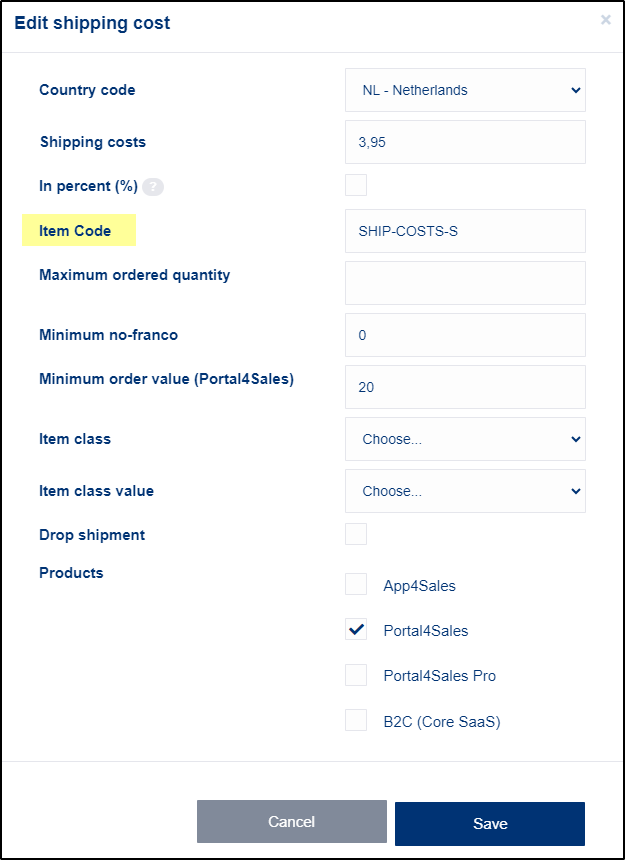625x860 pixels.
Task: Expand the Item class dropdown
Action: pos(465,439)
